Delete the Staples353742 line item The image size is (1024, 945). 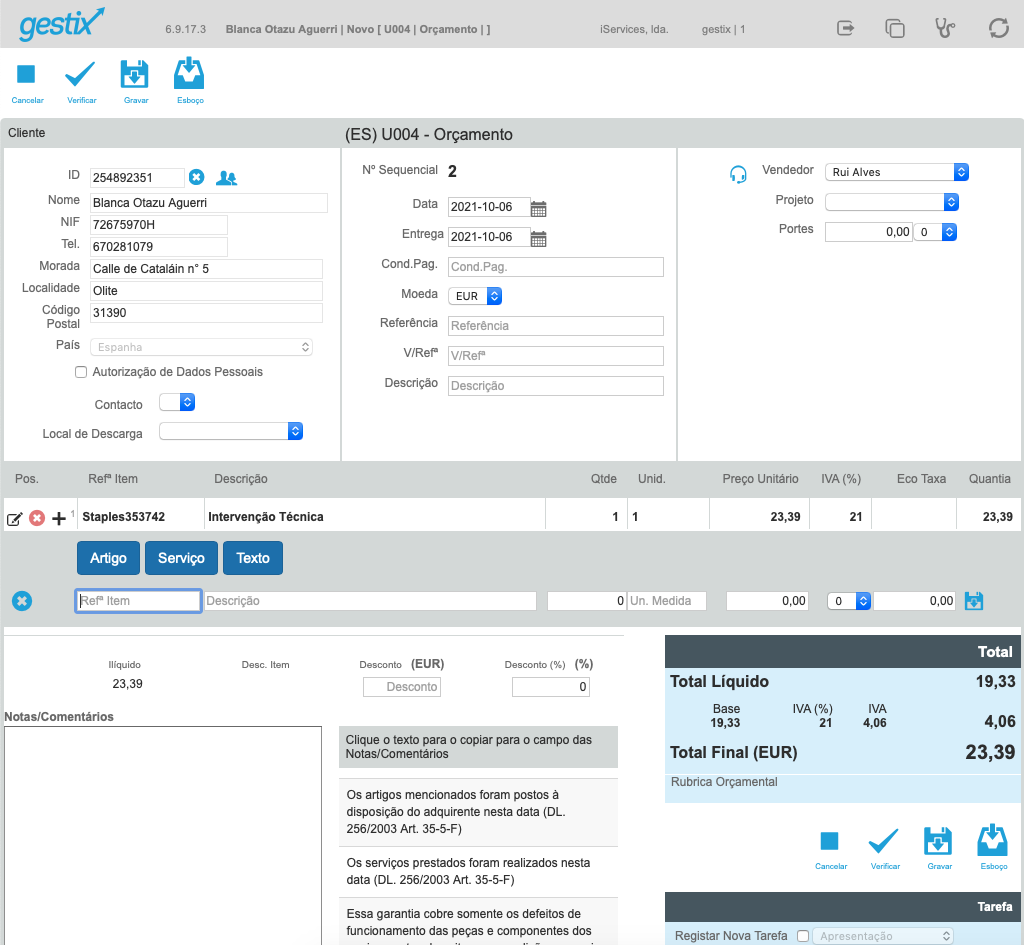(37, 518)
